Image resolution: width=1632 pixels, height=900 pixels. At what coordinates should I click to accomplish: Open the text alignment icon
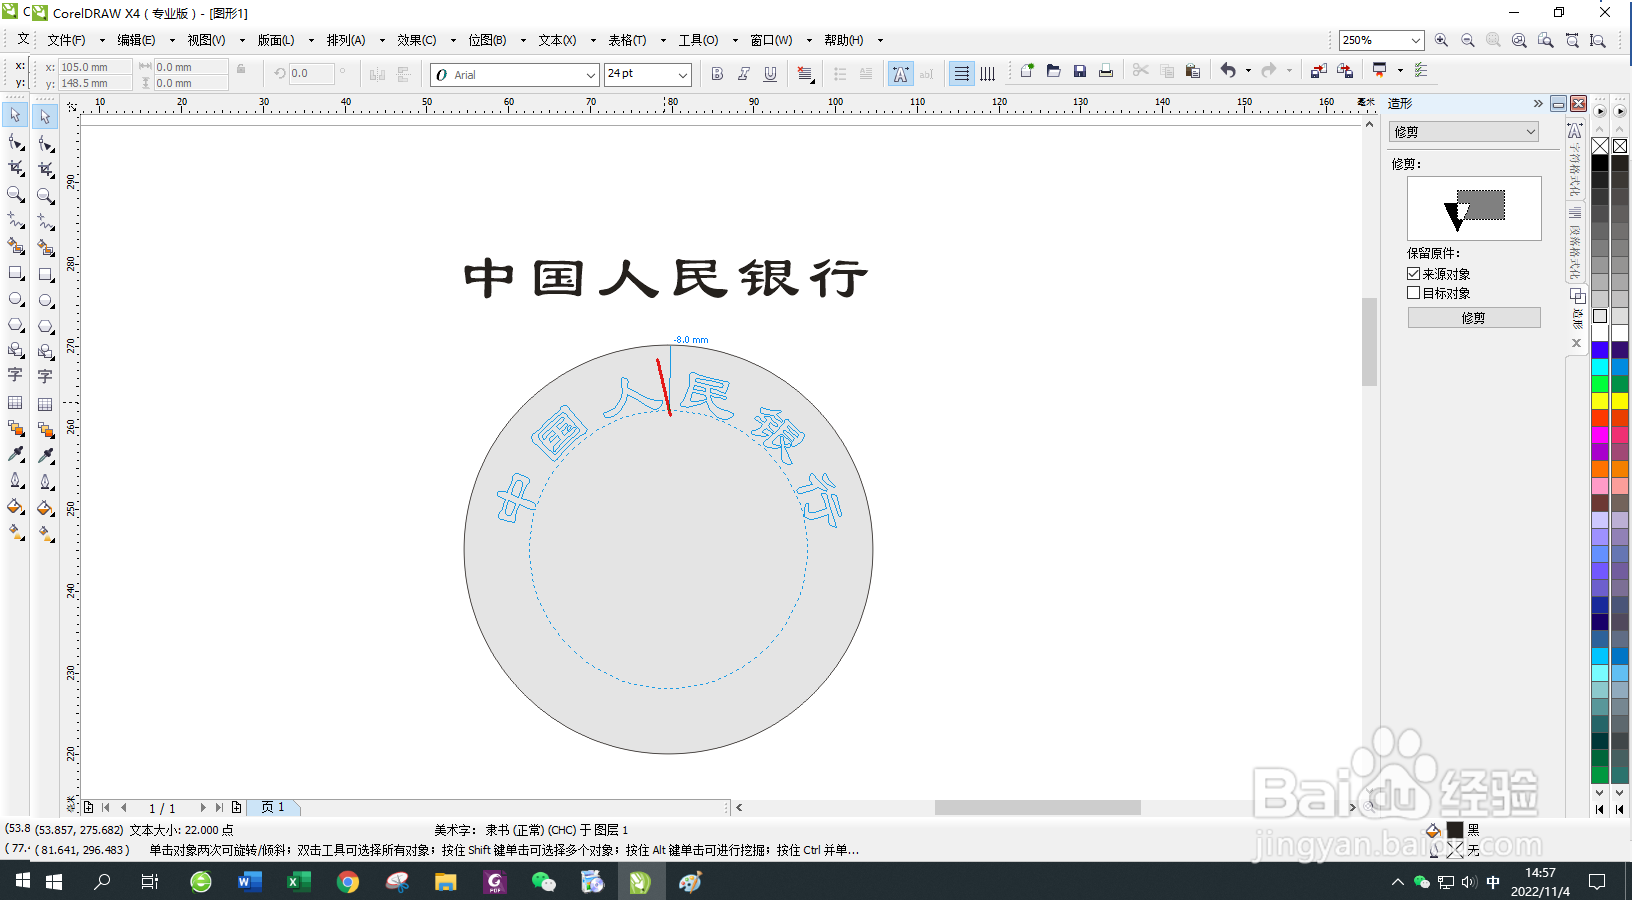click(x=805, y=74)
